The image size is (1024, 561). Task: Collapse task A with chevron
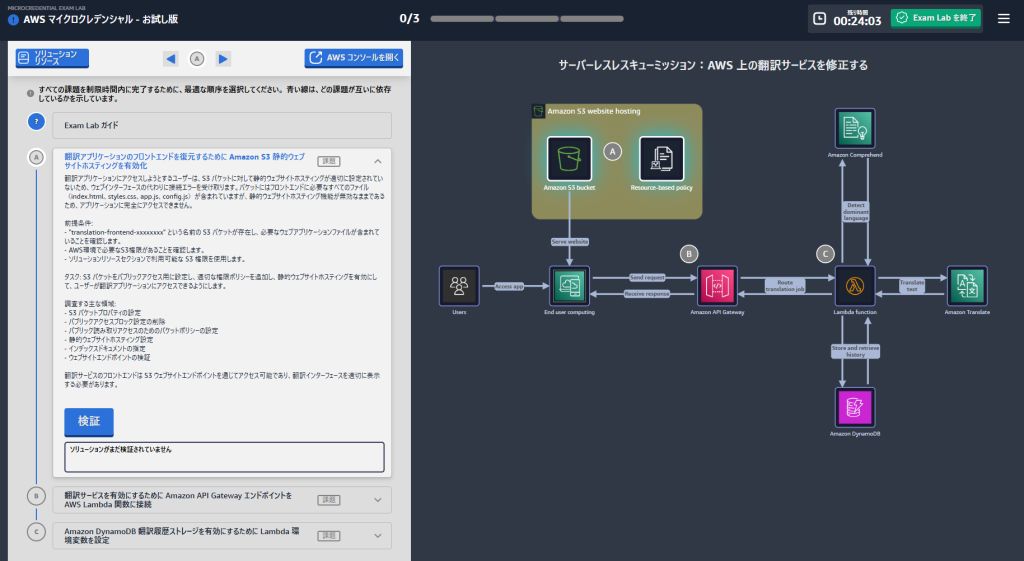point(377,161)
